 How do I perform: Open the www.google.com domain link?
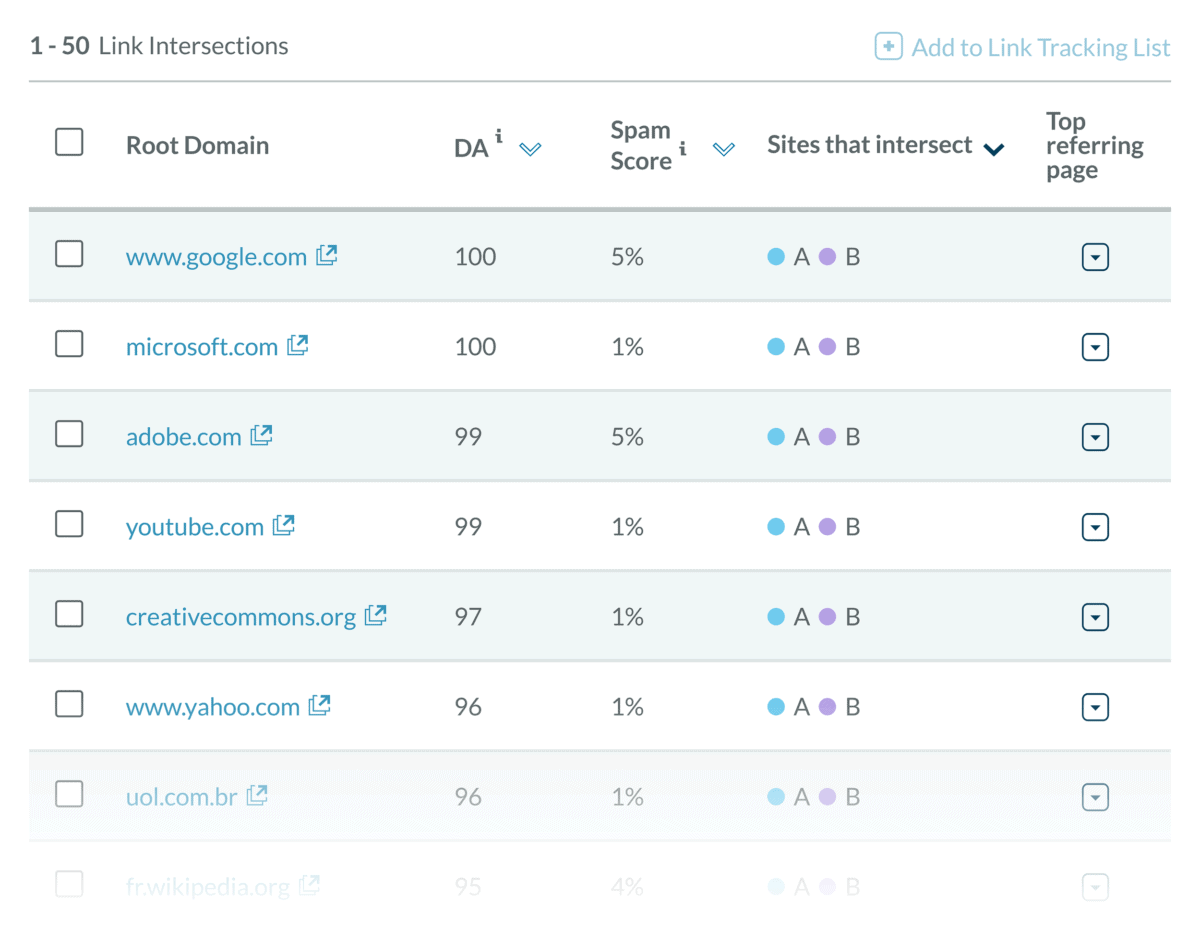216,257
